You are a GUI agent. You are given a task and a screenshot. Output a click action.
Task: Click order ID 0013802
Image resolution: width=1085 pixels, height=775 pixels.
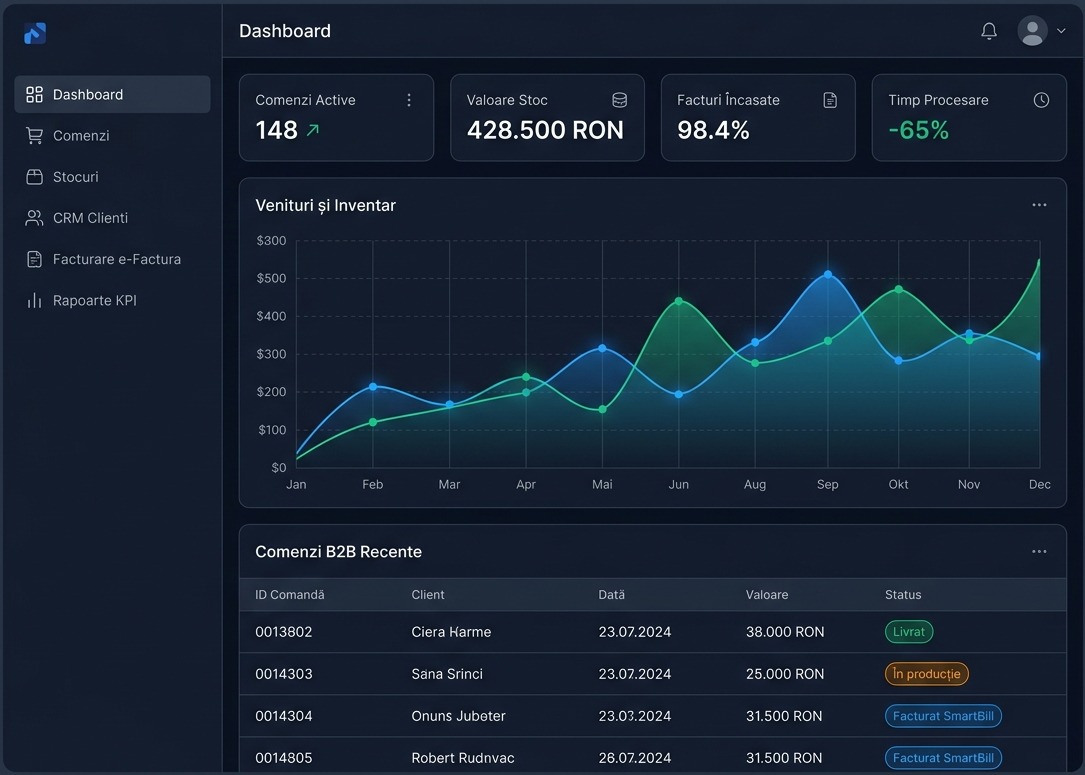point(284,632)
